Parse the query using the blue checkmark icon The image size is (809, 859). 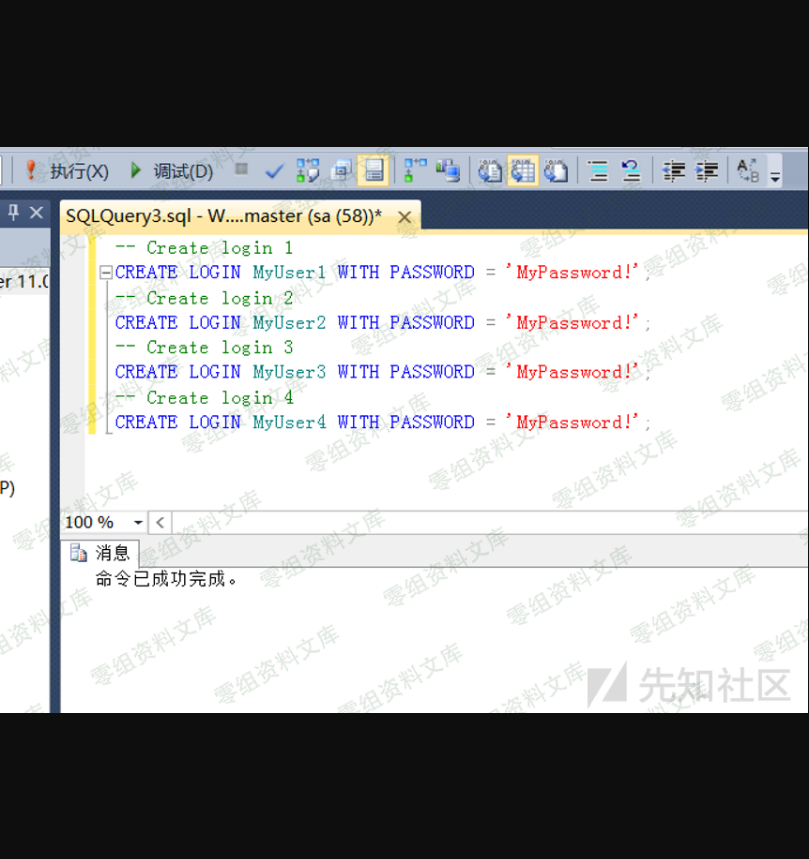pos(274,171)
